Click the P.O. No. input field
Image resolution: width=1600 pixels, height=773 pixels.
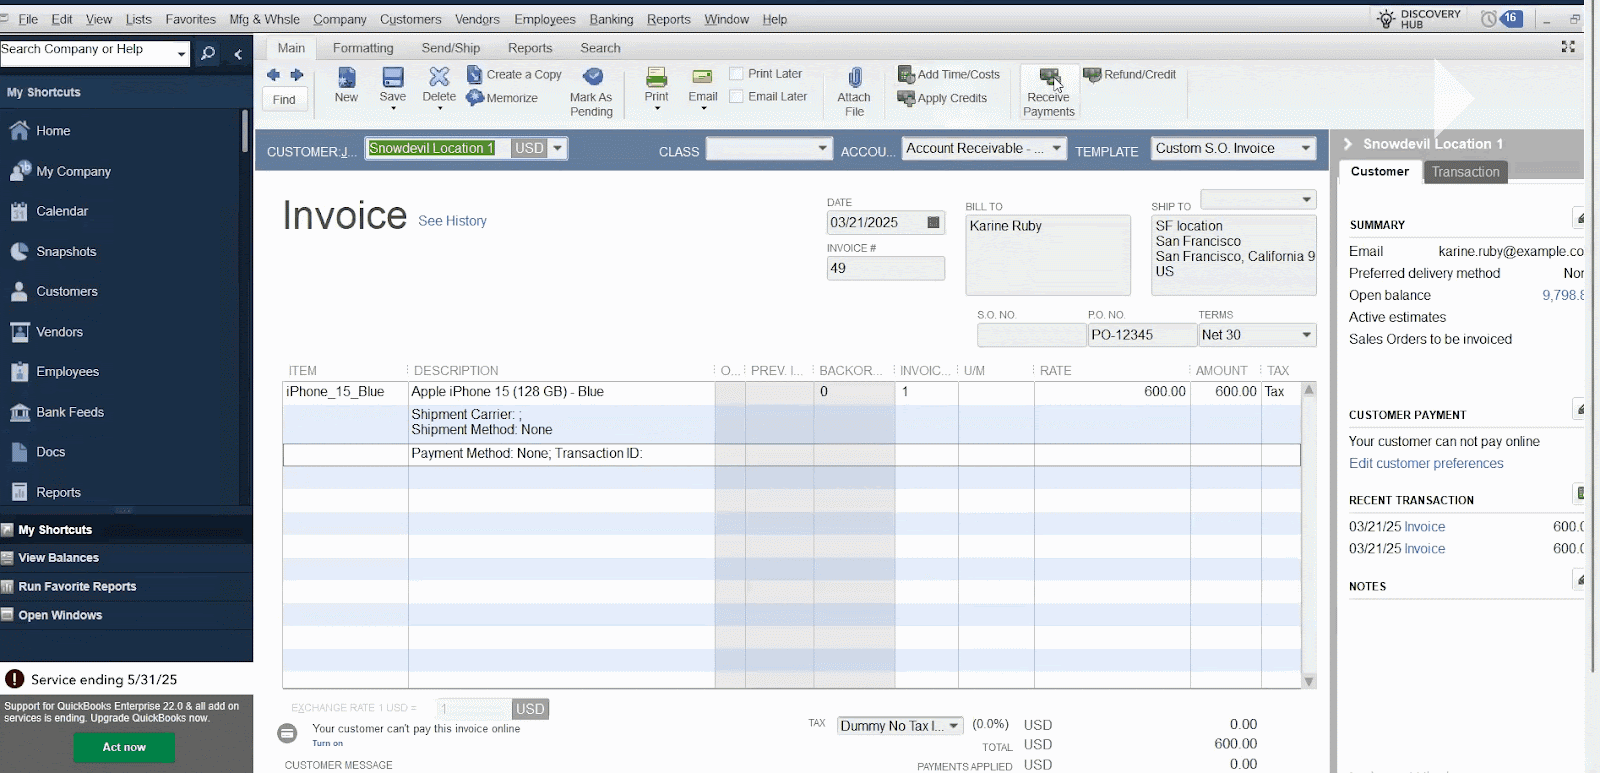point(1141,335)
